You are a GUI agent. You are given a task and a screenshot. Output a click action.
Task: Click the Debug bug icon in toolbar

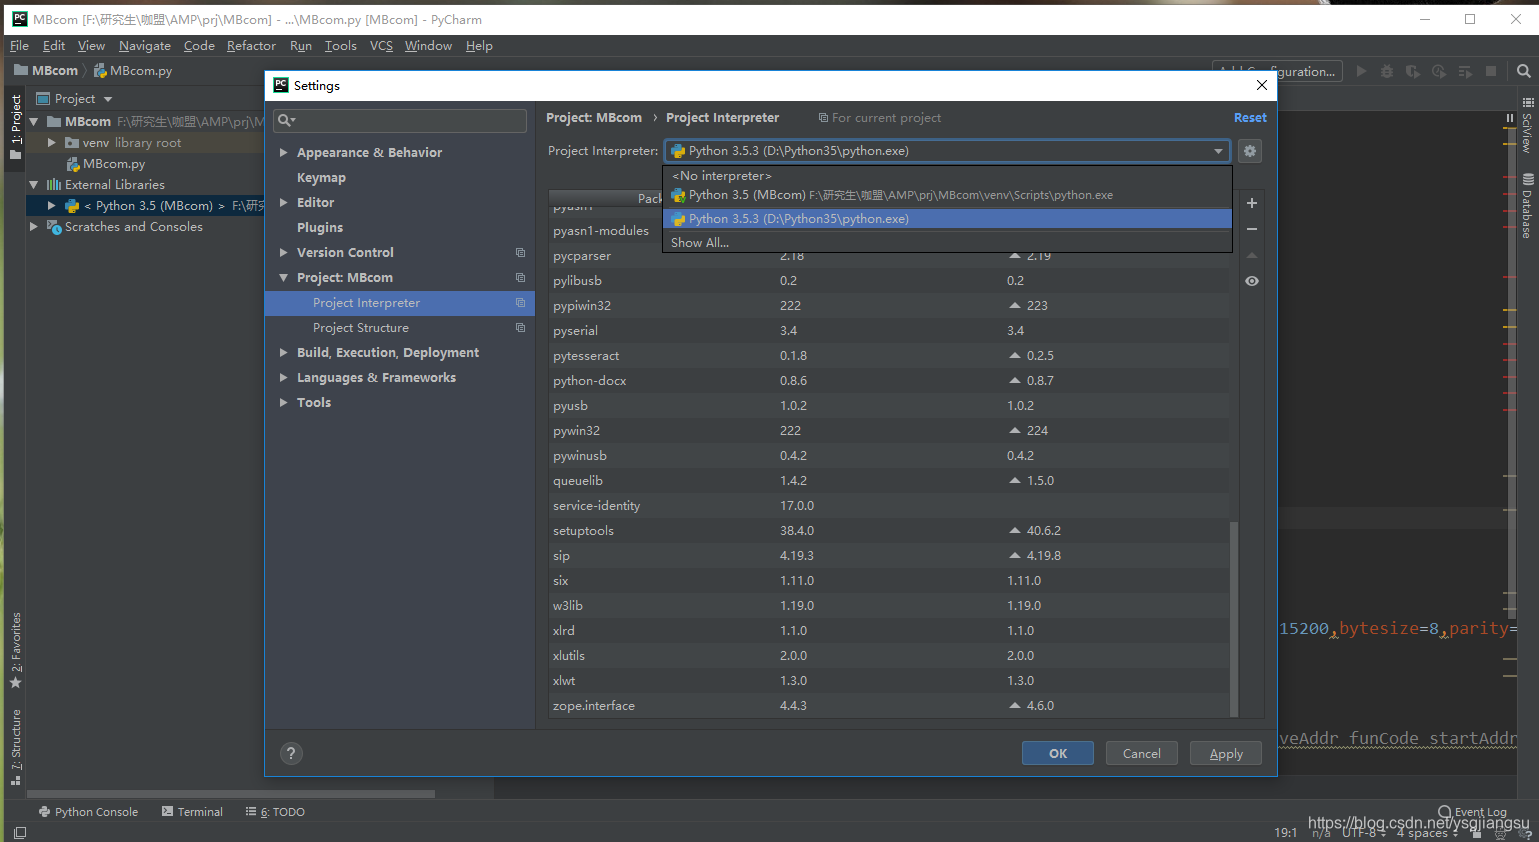(1386, 71)
